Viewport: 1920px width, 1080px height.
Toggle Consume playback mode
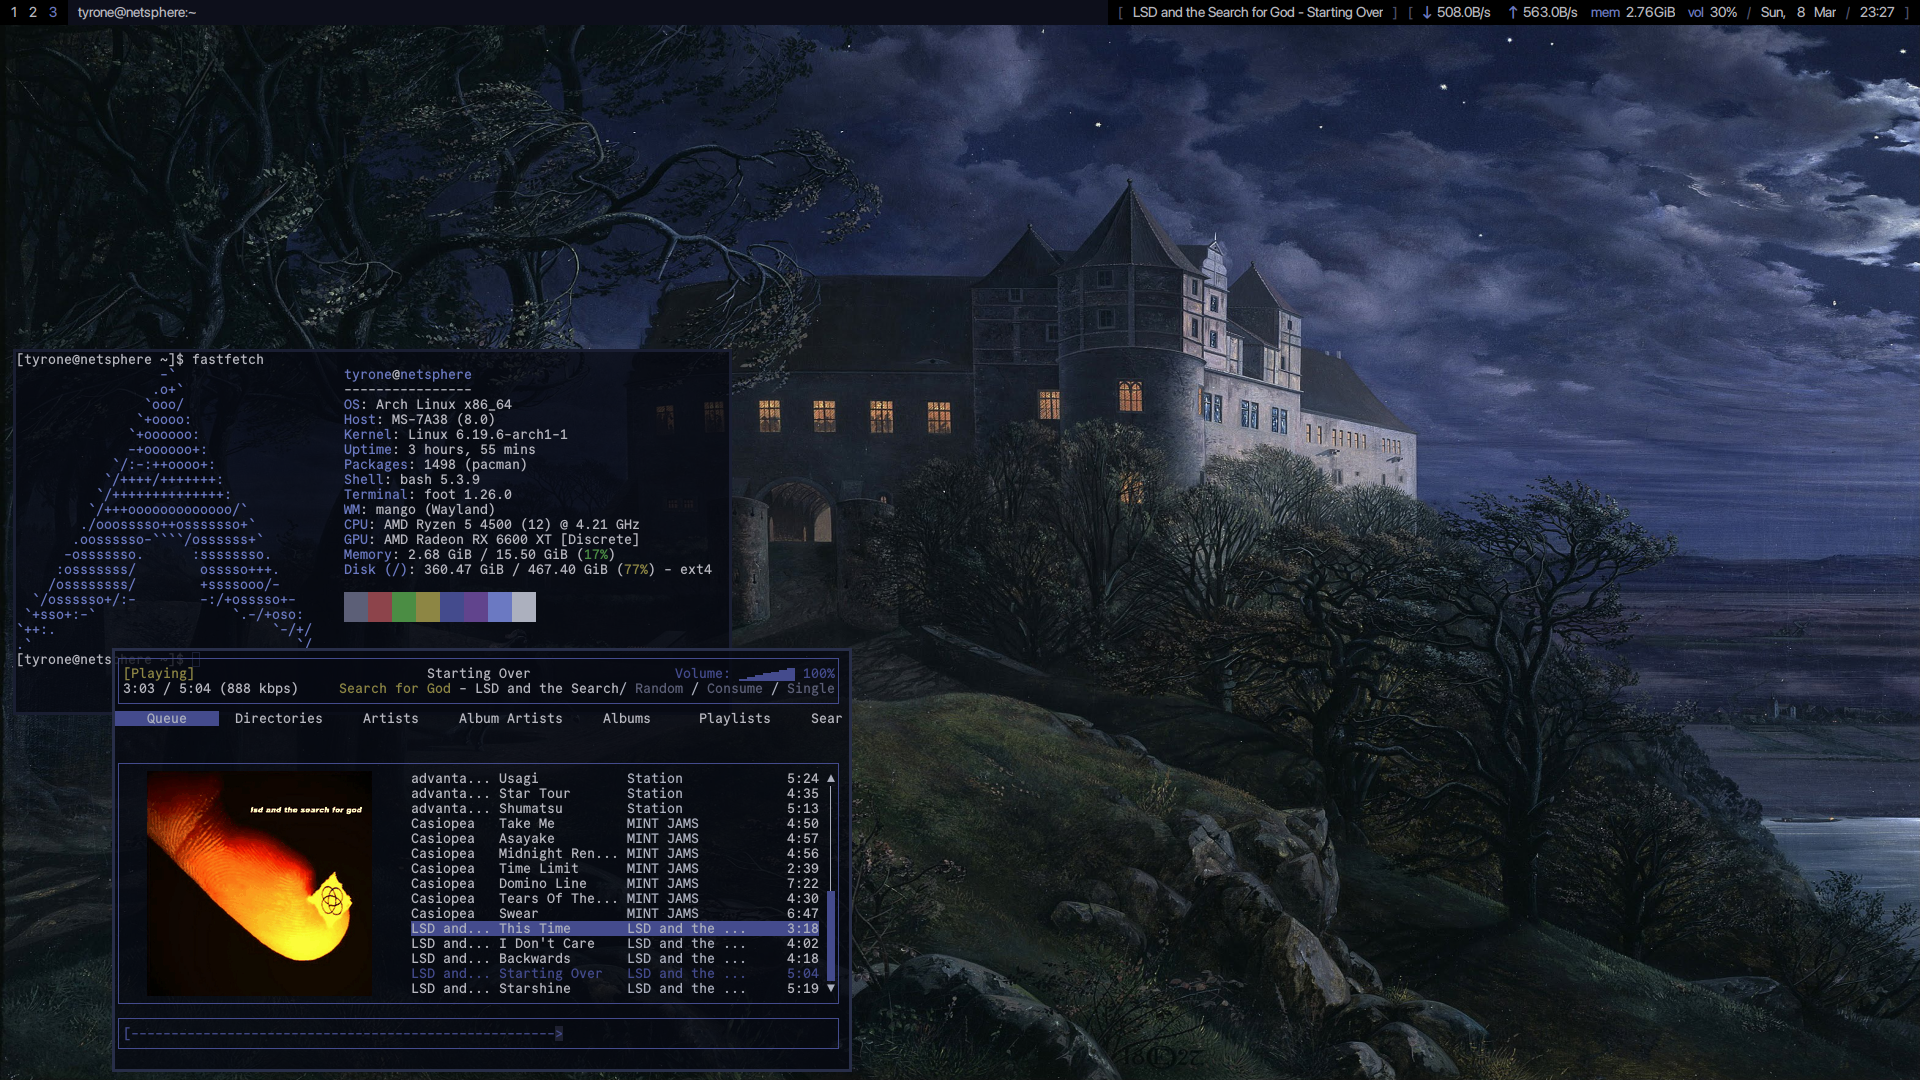click(x=734, y=689)
